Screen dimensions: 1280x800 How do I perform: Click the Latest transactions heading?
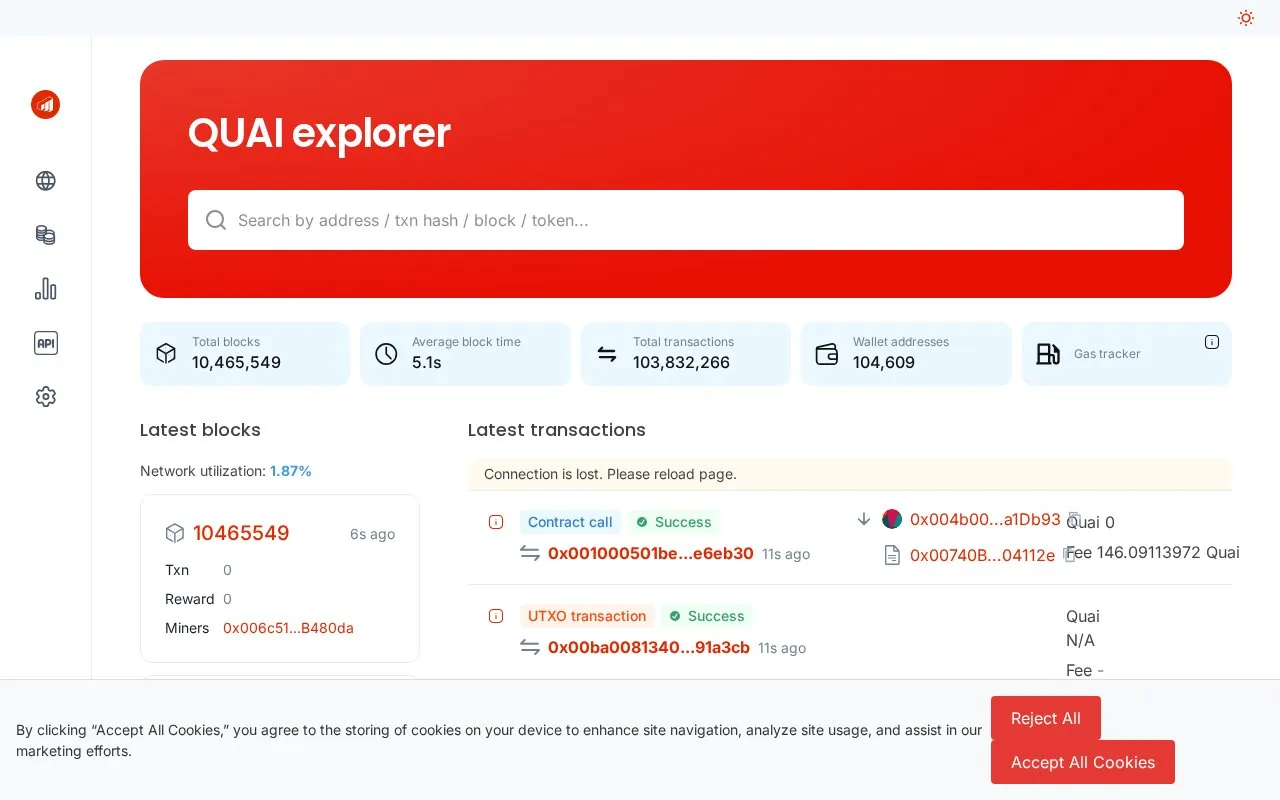coord(557,430)
